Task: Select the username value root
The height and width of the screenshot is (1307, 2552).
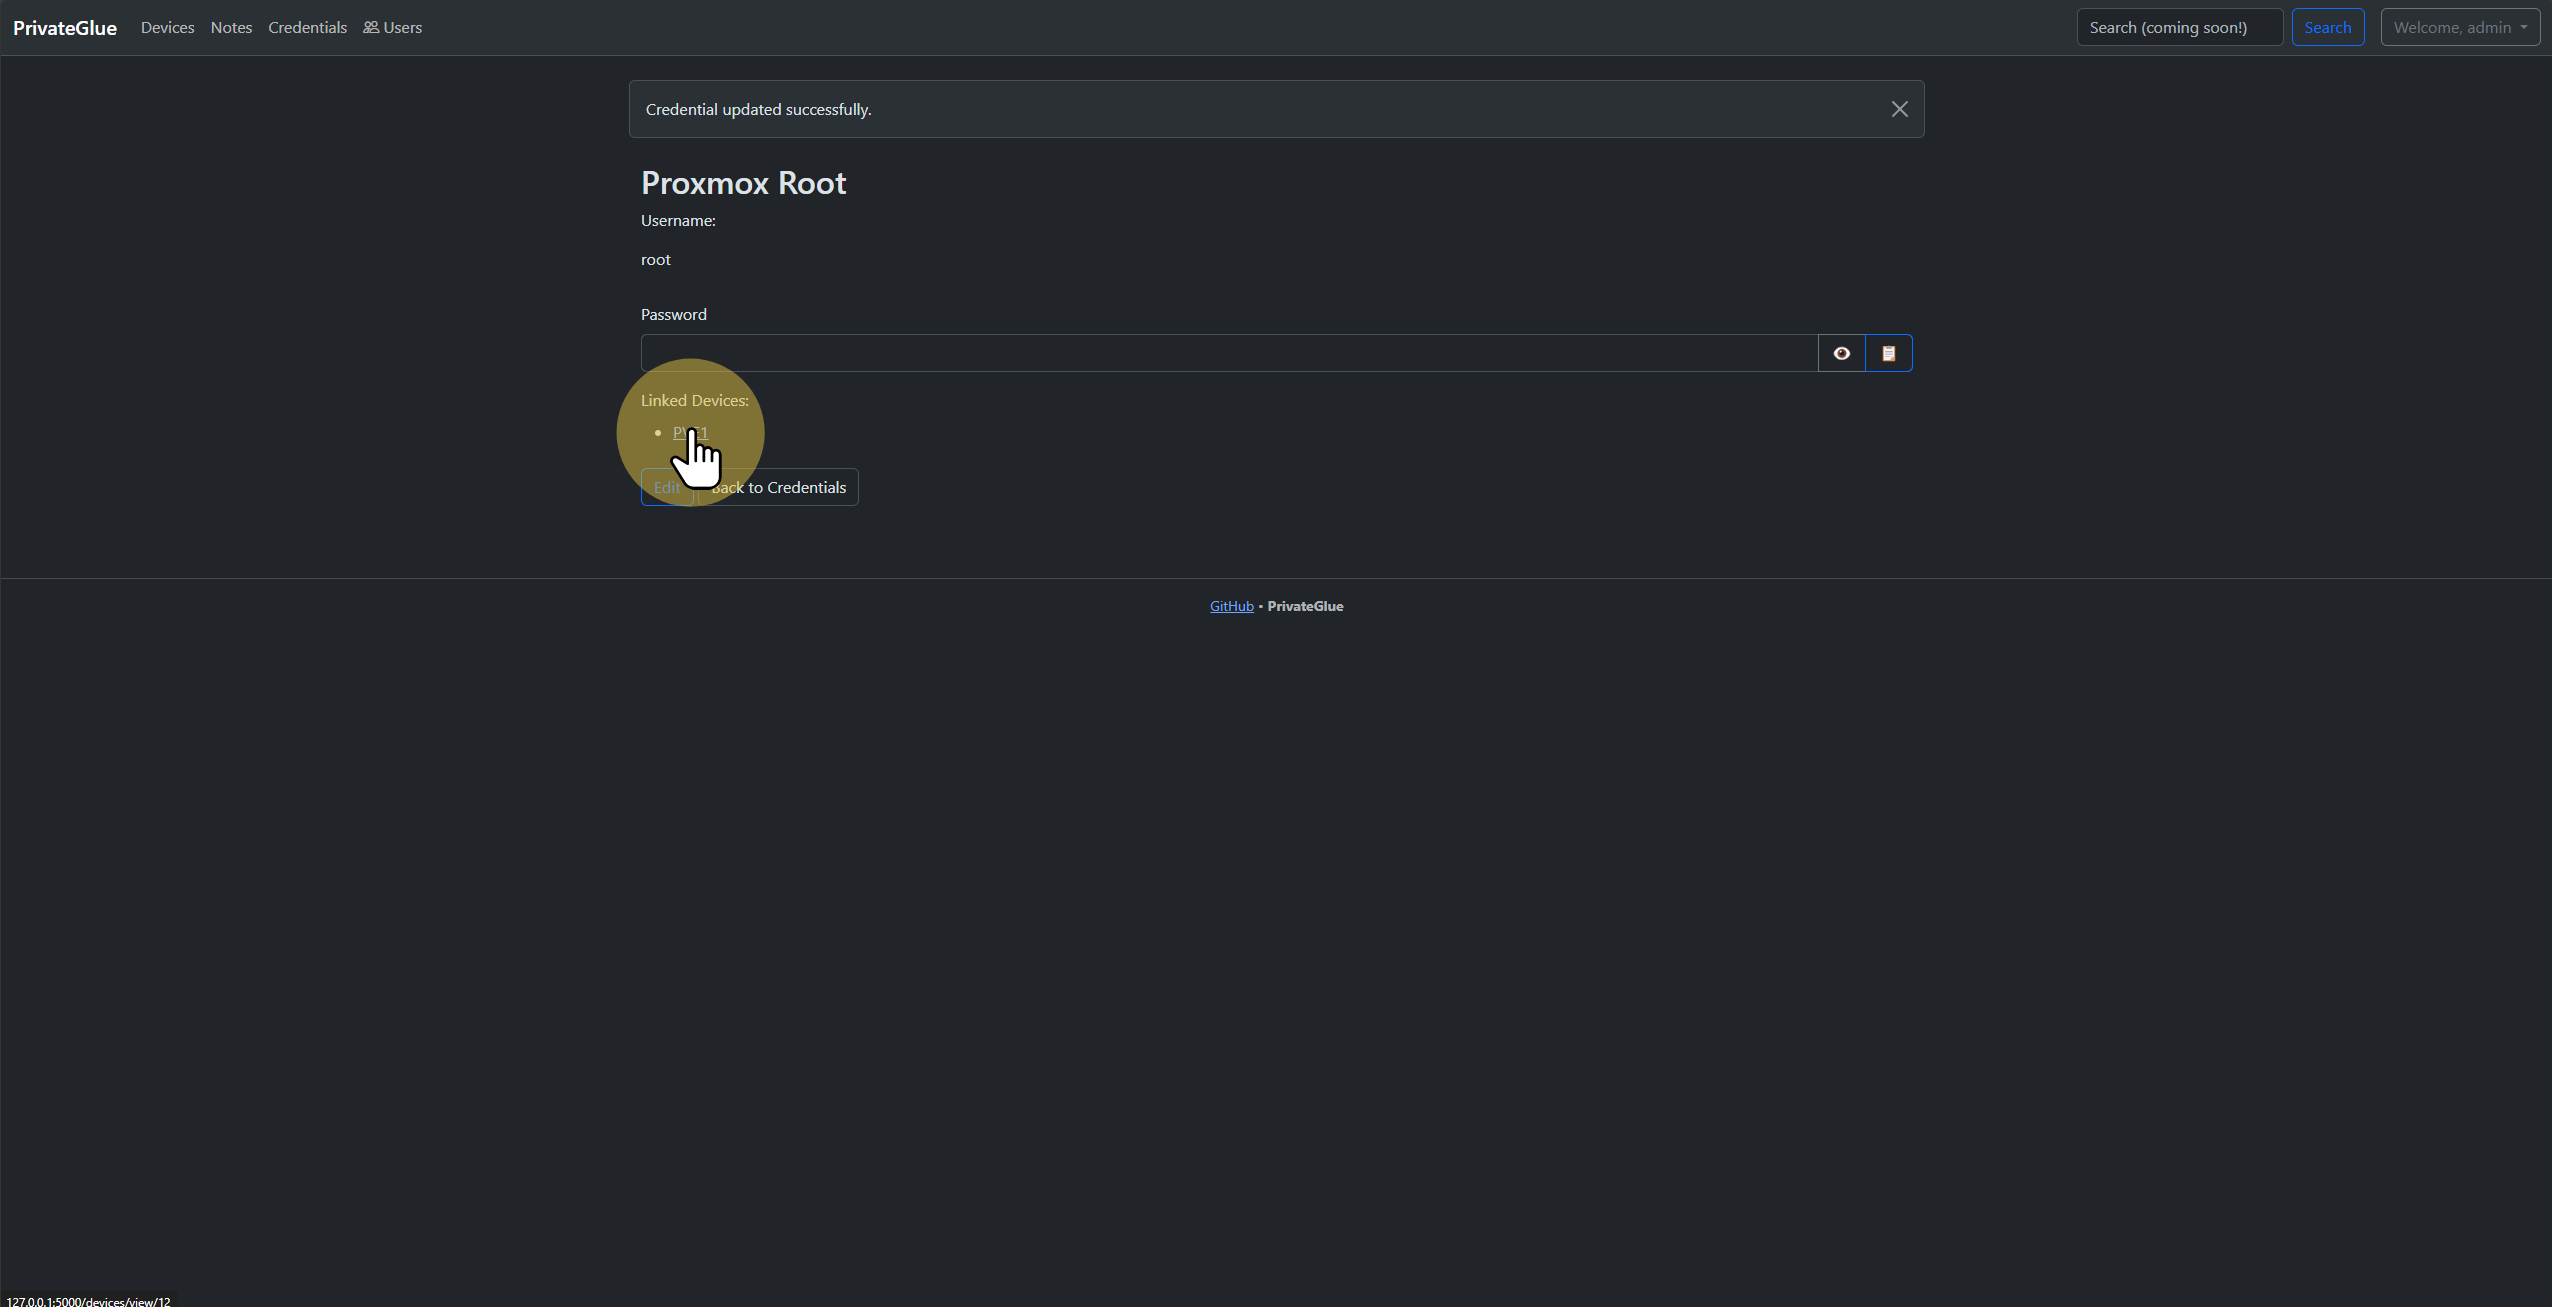Action: click(656, 260)
